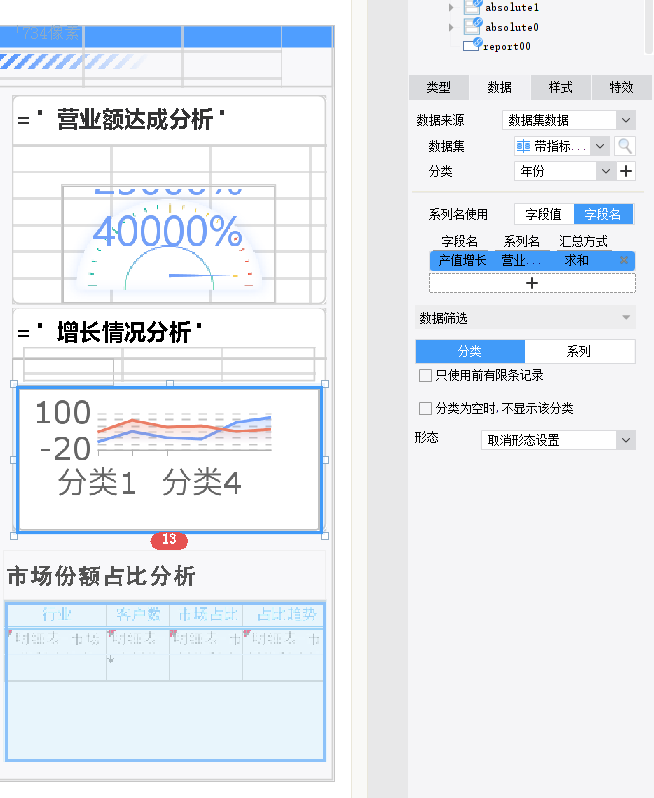
Task: Remove the 产值增长 series row
Action: point(623,261)
